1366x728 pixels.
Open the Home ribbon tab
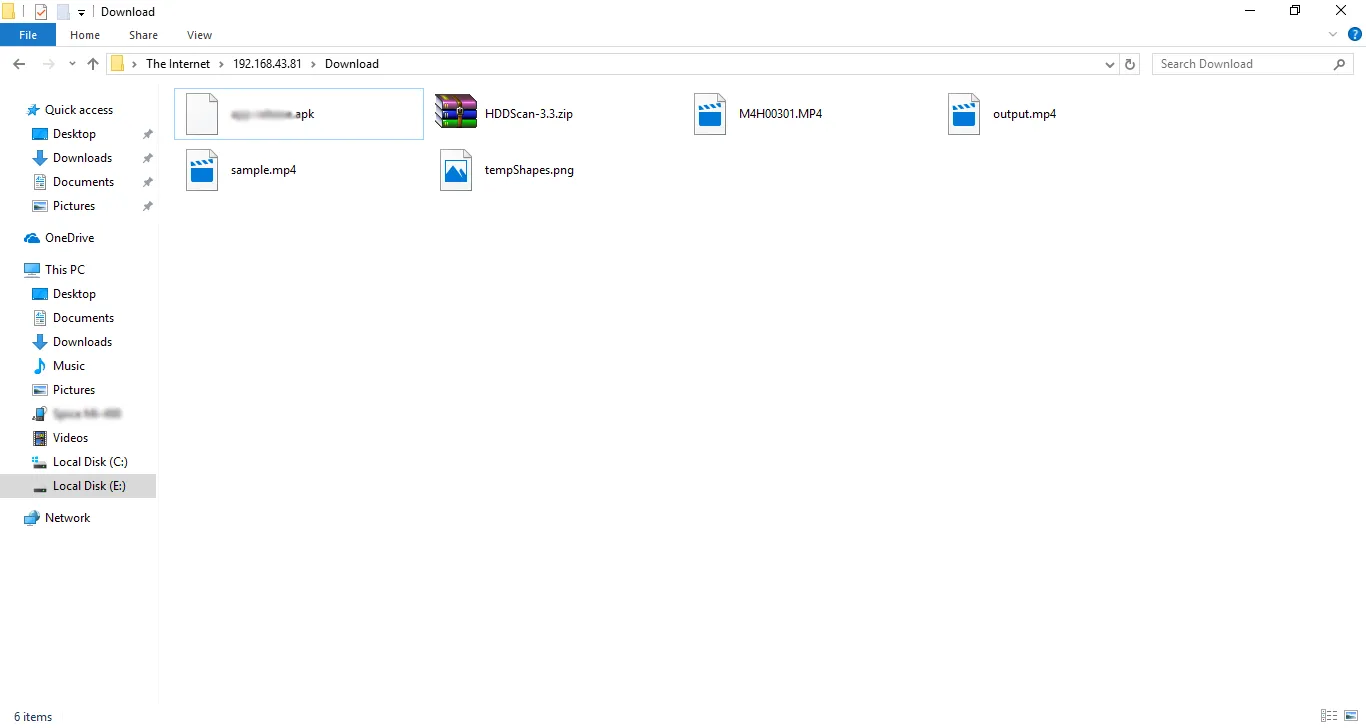click(85, 35)
